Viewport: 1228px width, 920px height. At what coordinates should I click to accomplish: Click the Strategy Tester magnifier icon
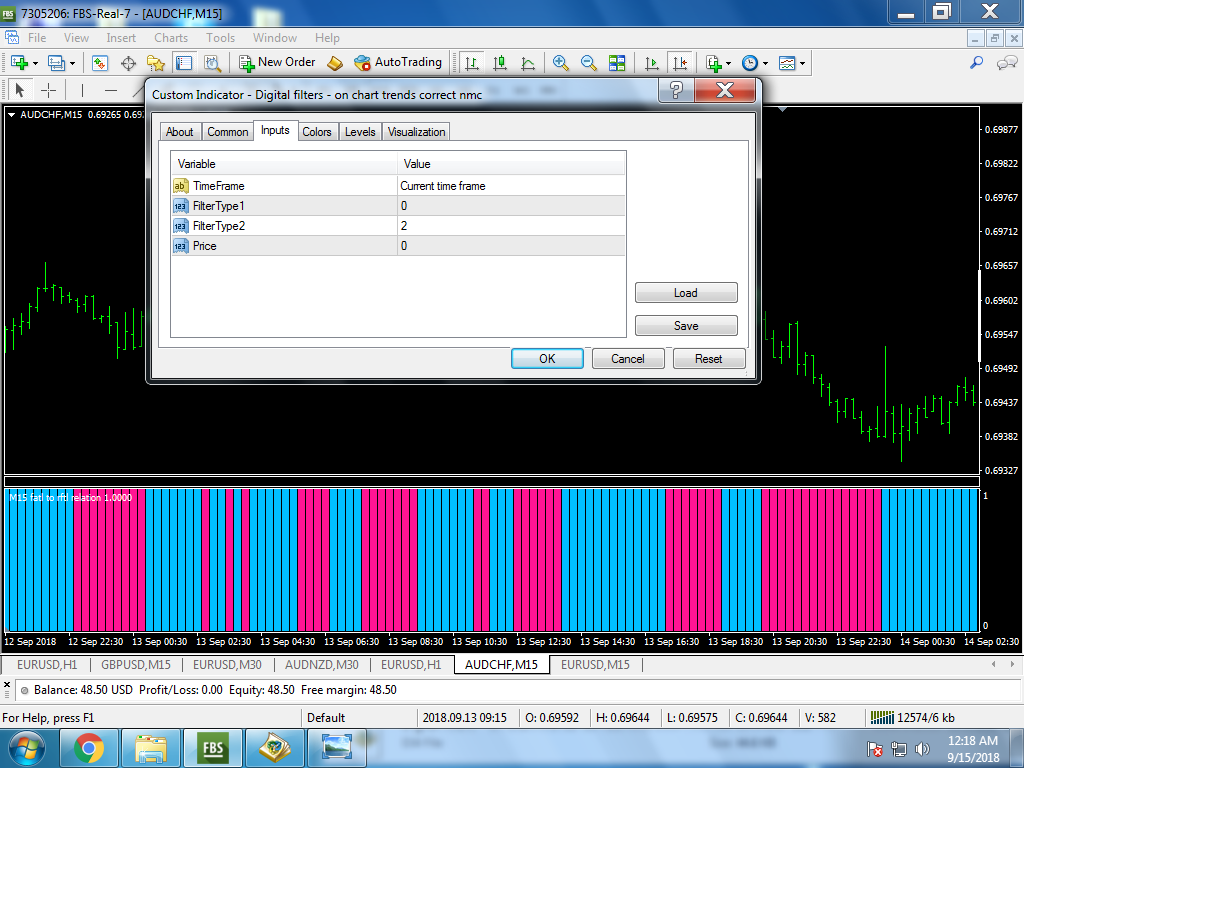coord(211,63)
